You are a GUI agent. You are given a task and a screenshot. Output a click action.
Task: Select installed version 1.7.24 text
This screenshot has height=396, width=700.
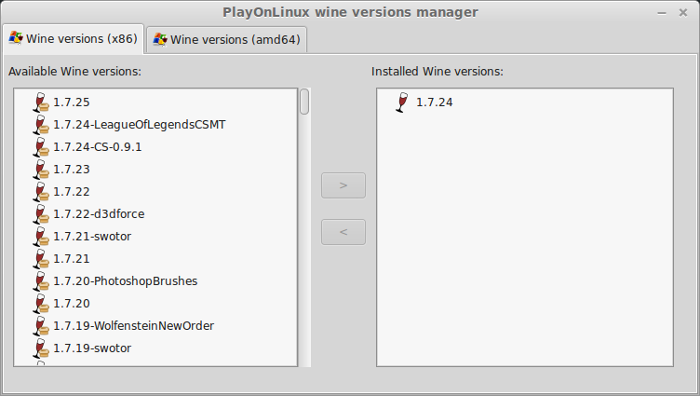pos(434,102)
